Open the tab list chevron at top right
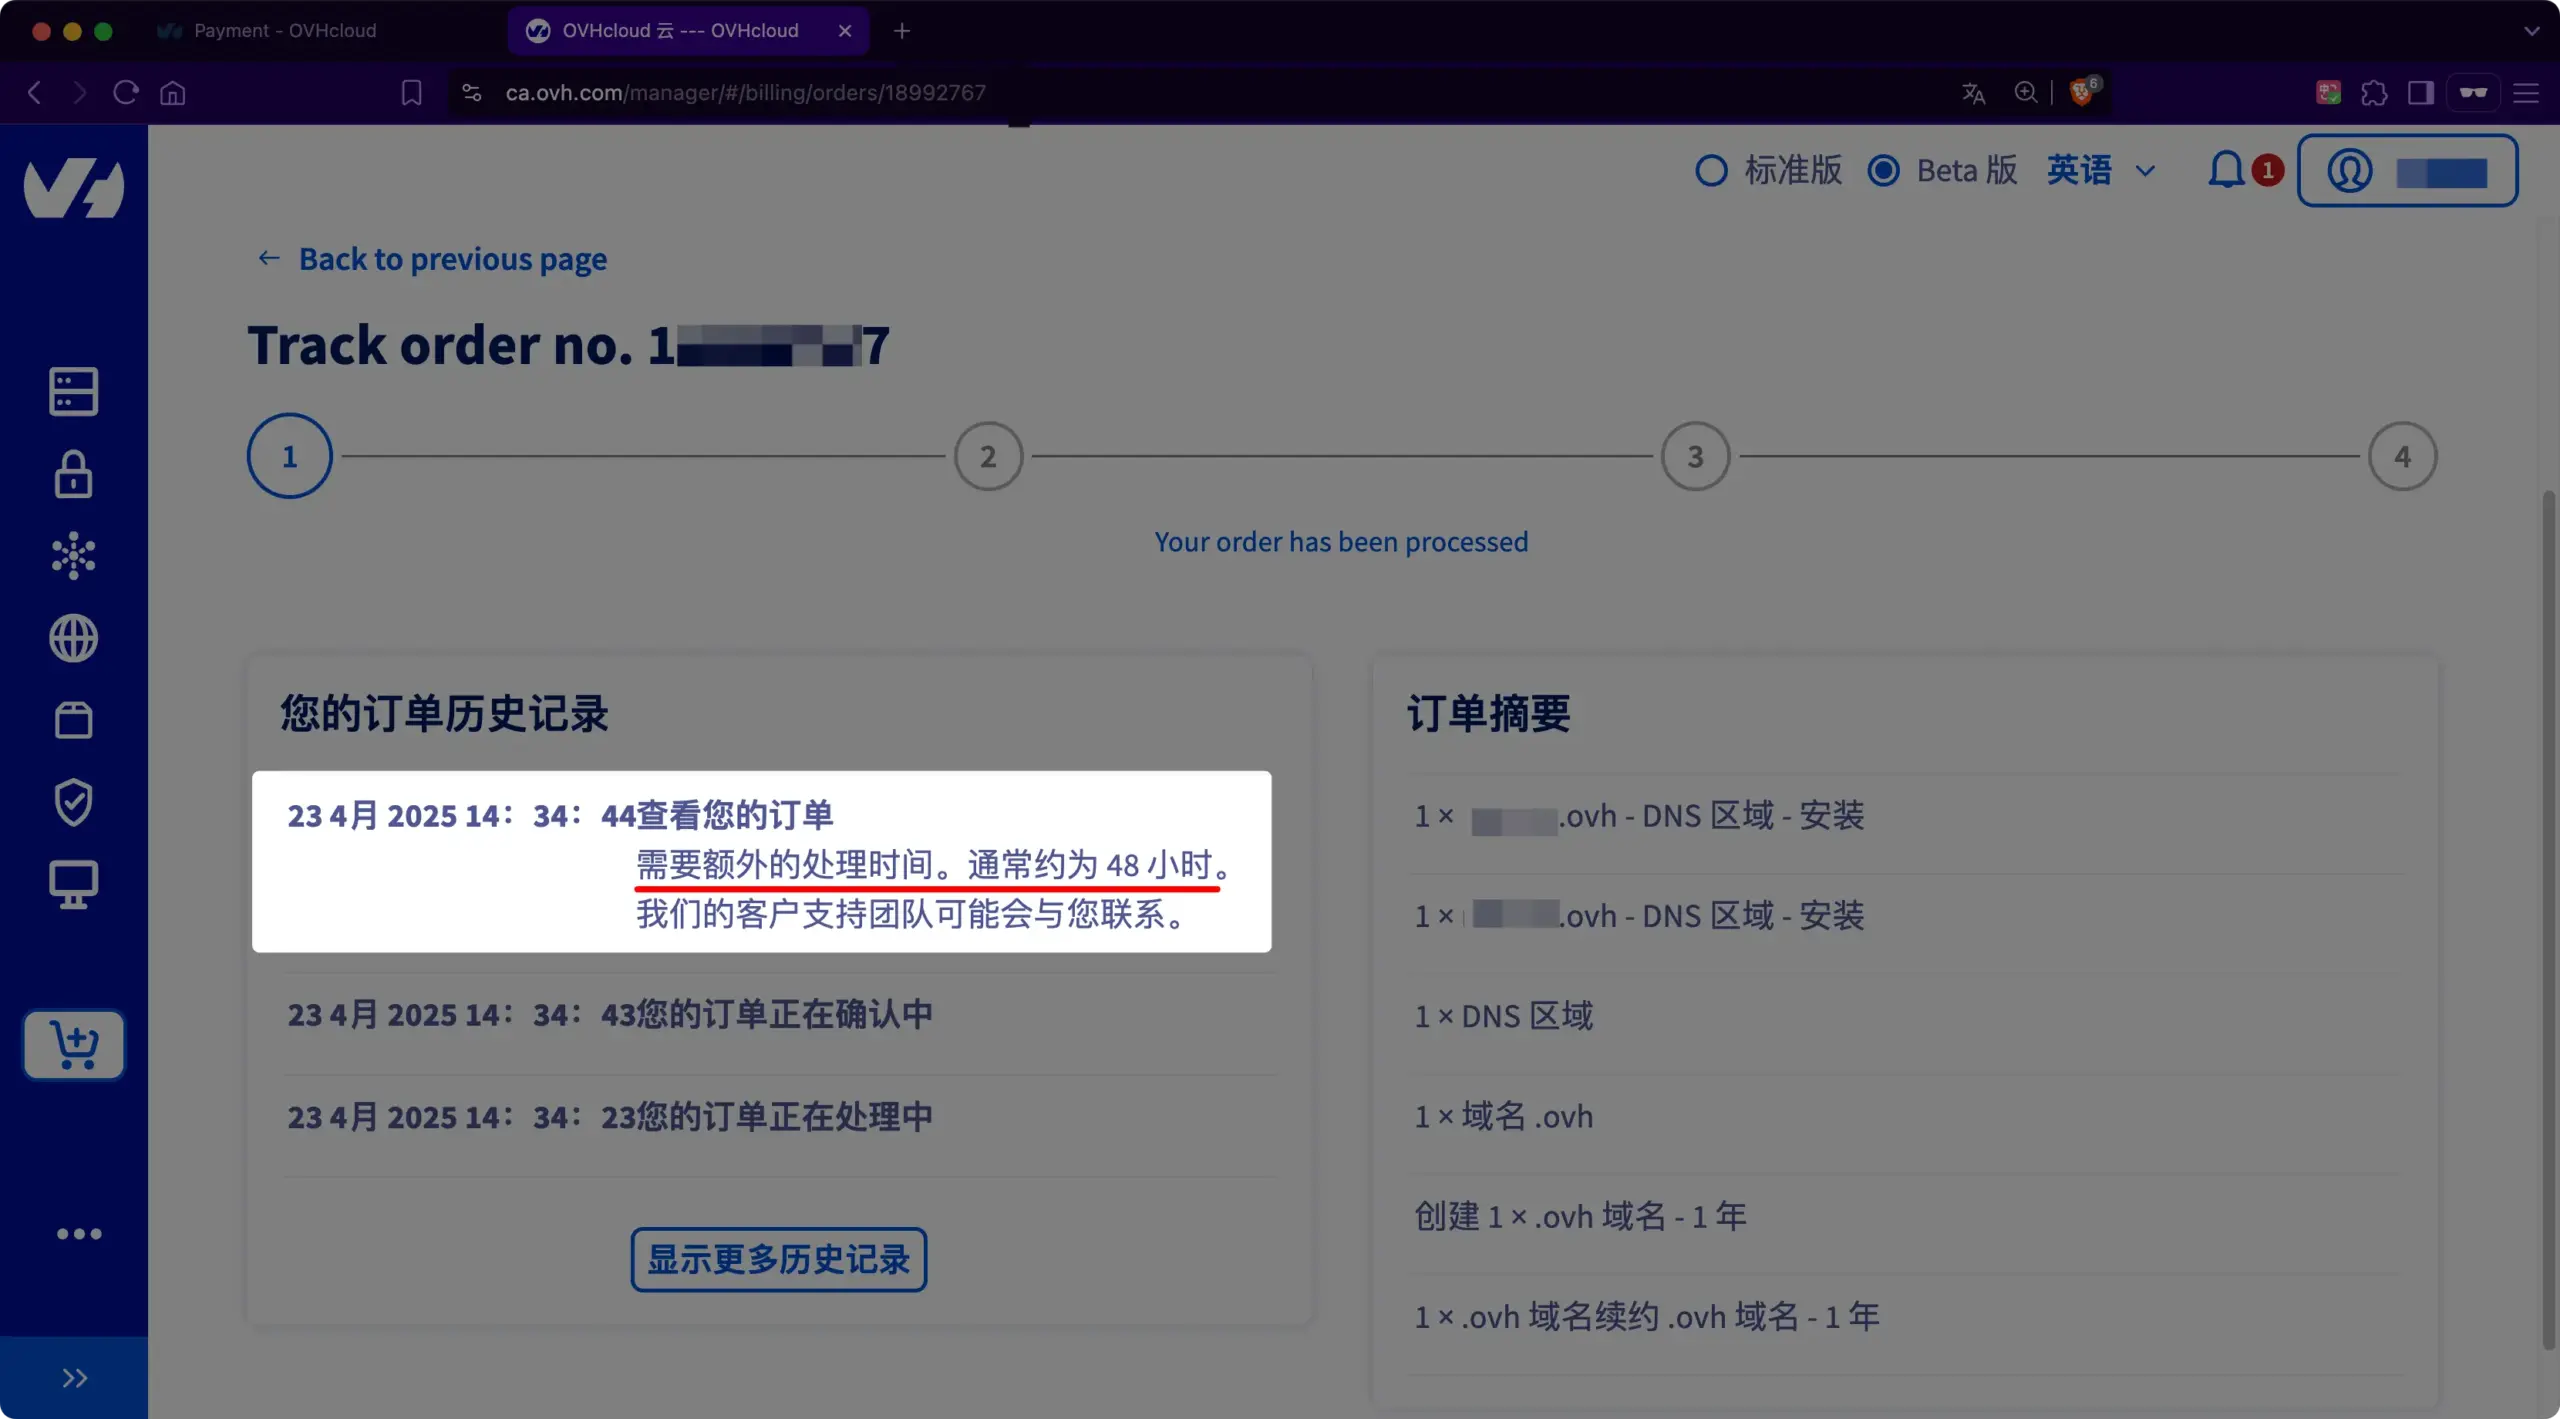This screenshot has height=1419, width=2560. coord(2532,31)
